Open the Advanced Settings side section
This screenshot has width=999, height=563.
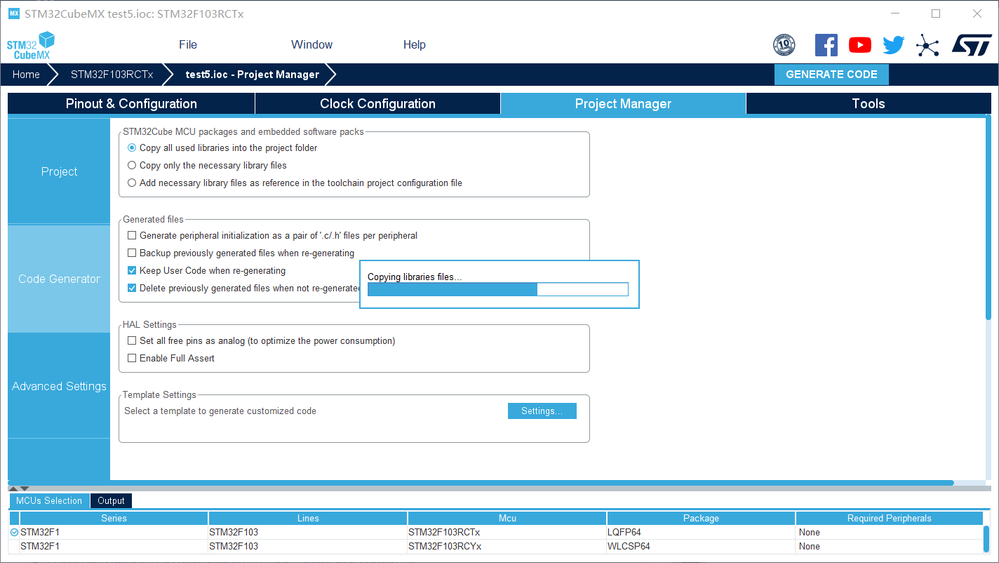[x=59, y=386]
